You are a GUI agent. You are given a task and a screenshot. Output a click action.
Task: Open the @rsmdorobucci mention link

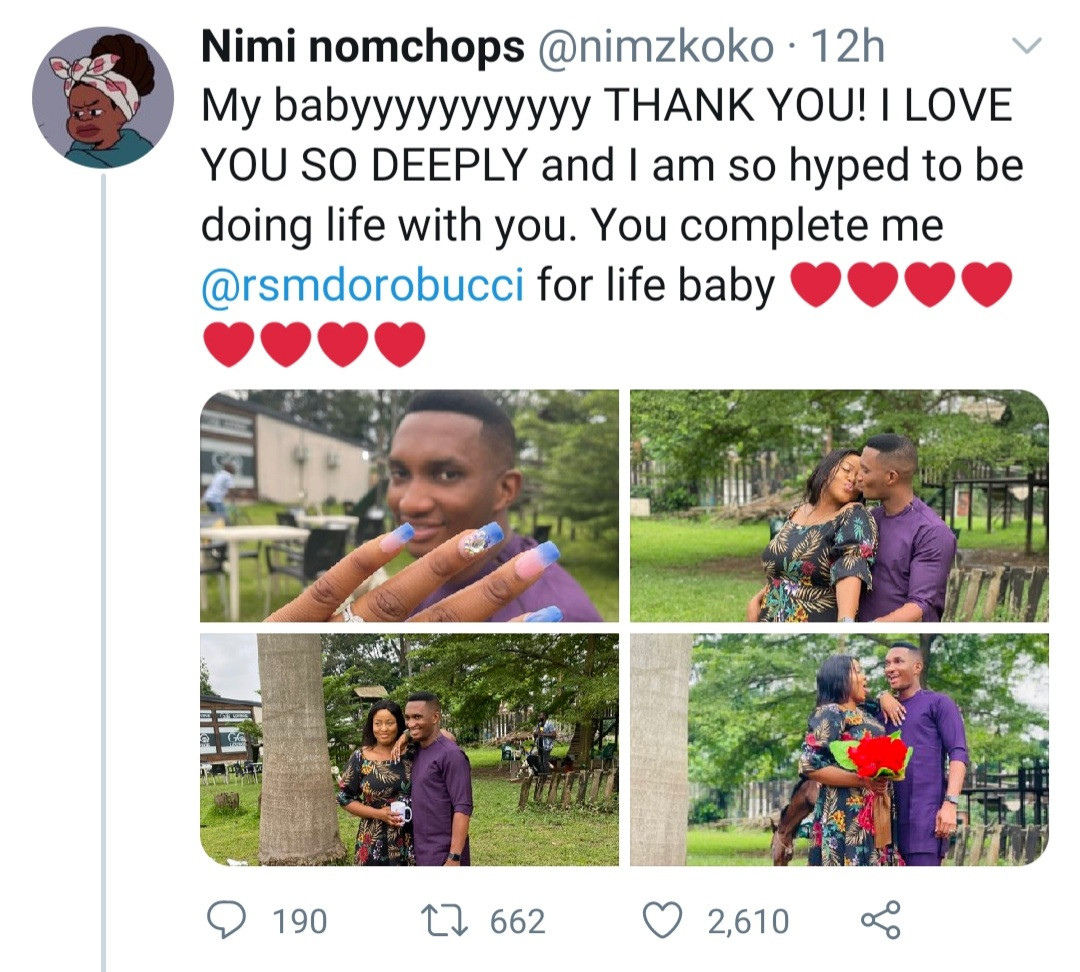point(363,285)
